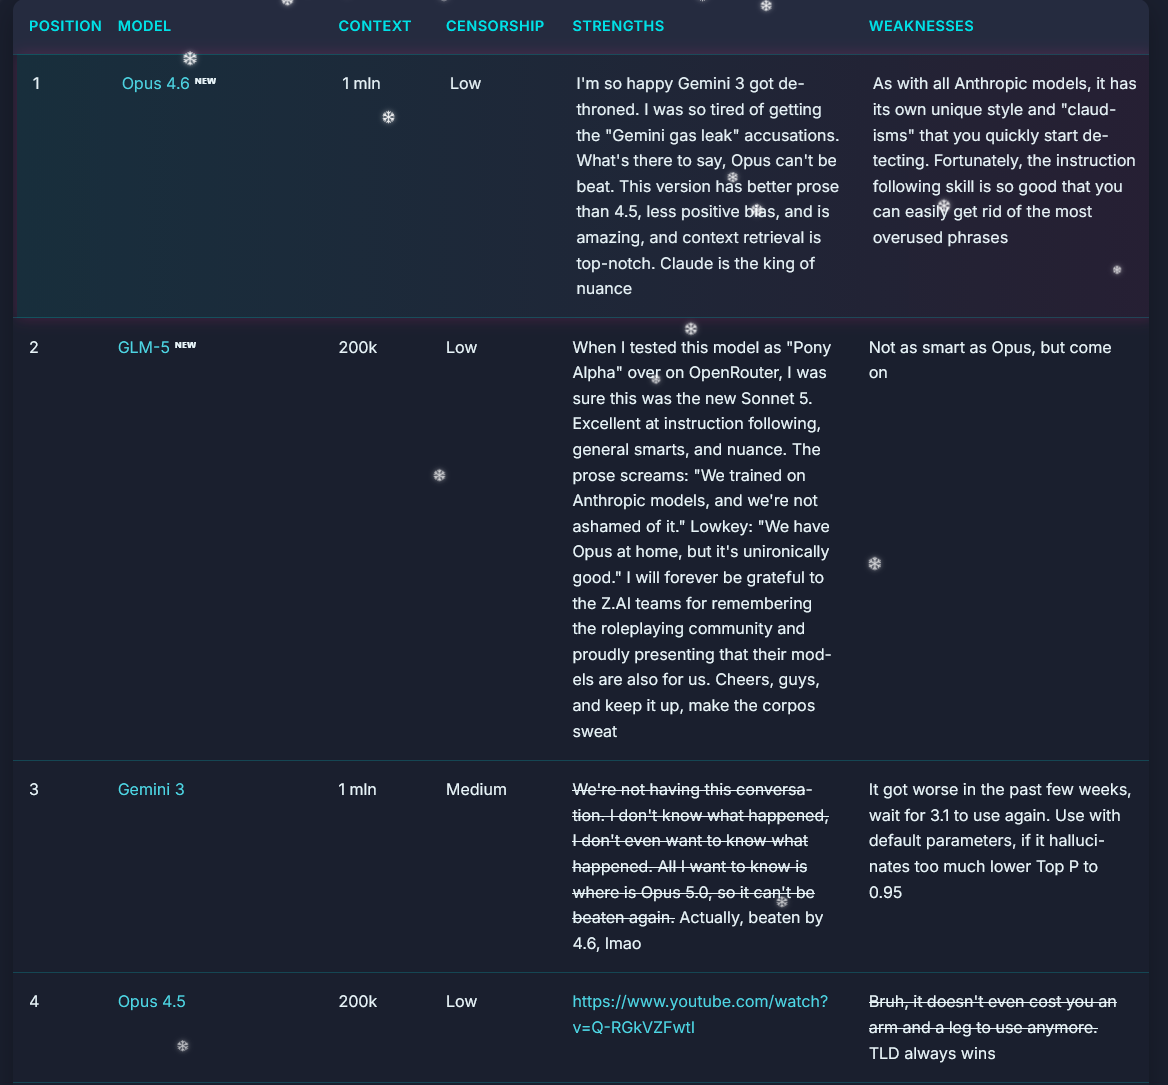Click position number 1 cell
The width and height of the screenshot is (1168, 1085).
(x=36, y=83)
